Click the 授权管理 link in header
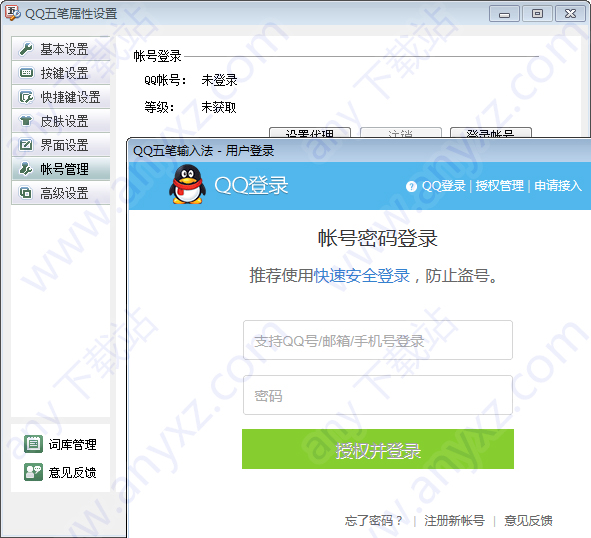Image resolution: width=591 pixels, height=538 pixels. coord(499,185)
